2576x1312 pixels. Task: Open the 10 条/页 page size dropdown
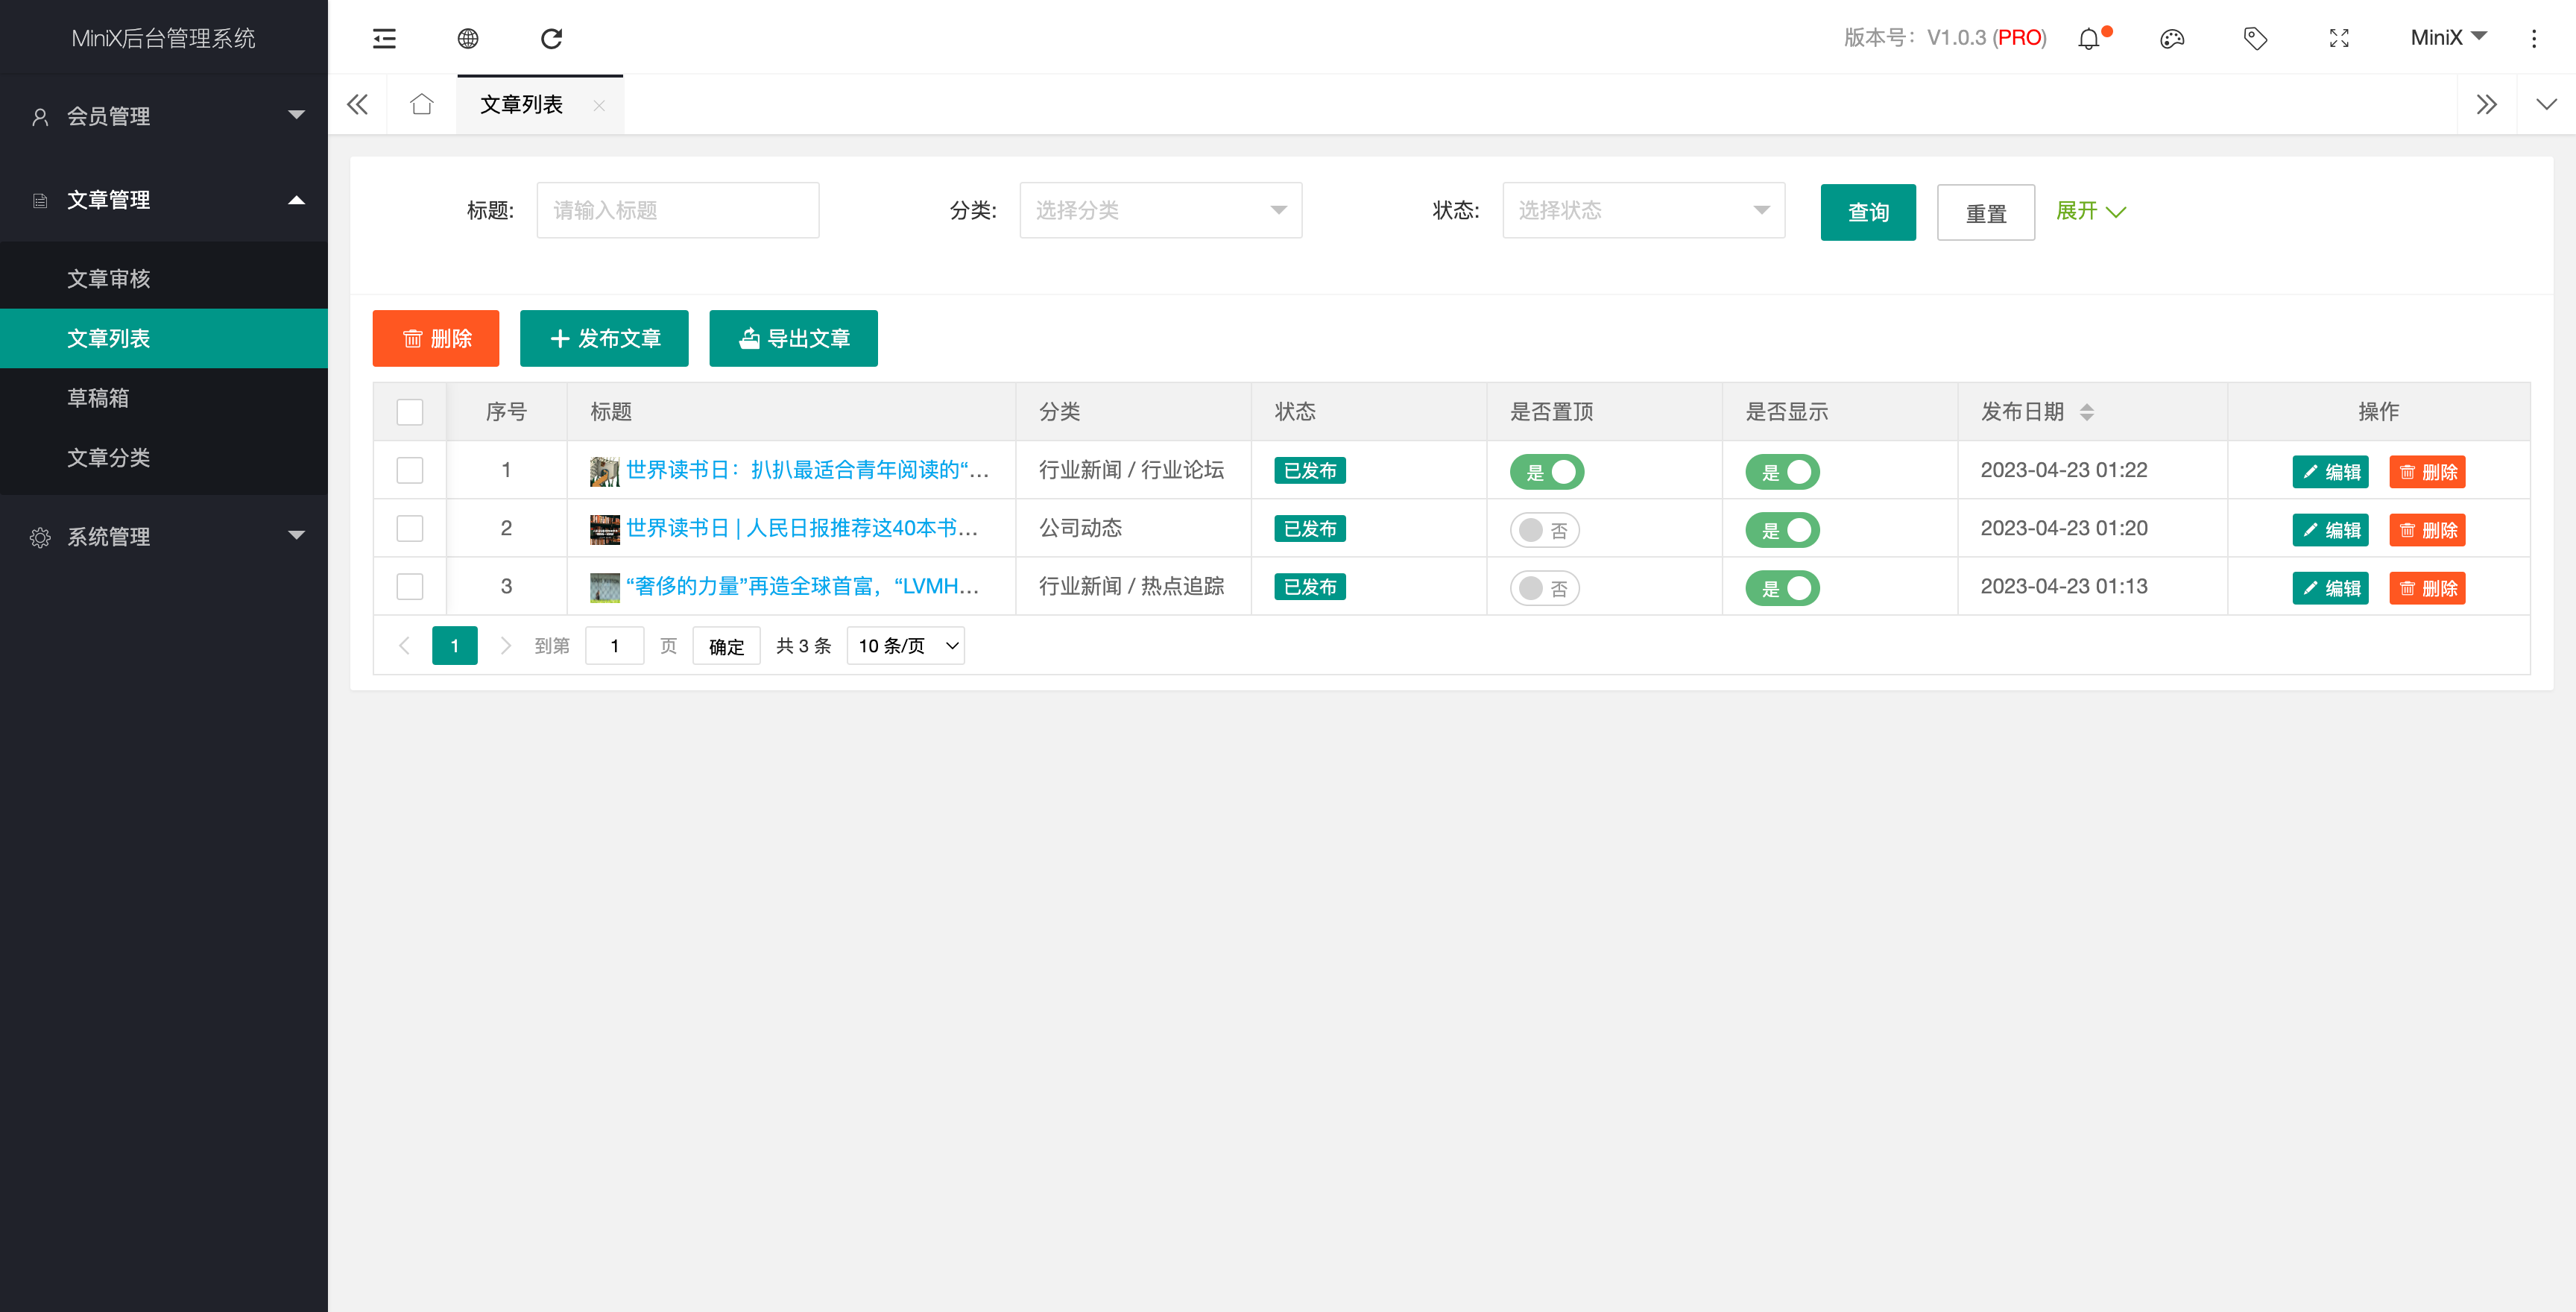click(x=906, y=646)
